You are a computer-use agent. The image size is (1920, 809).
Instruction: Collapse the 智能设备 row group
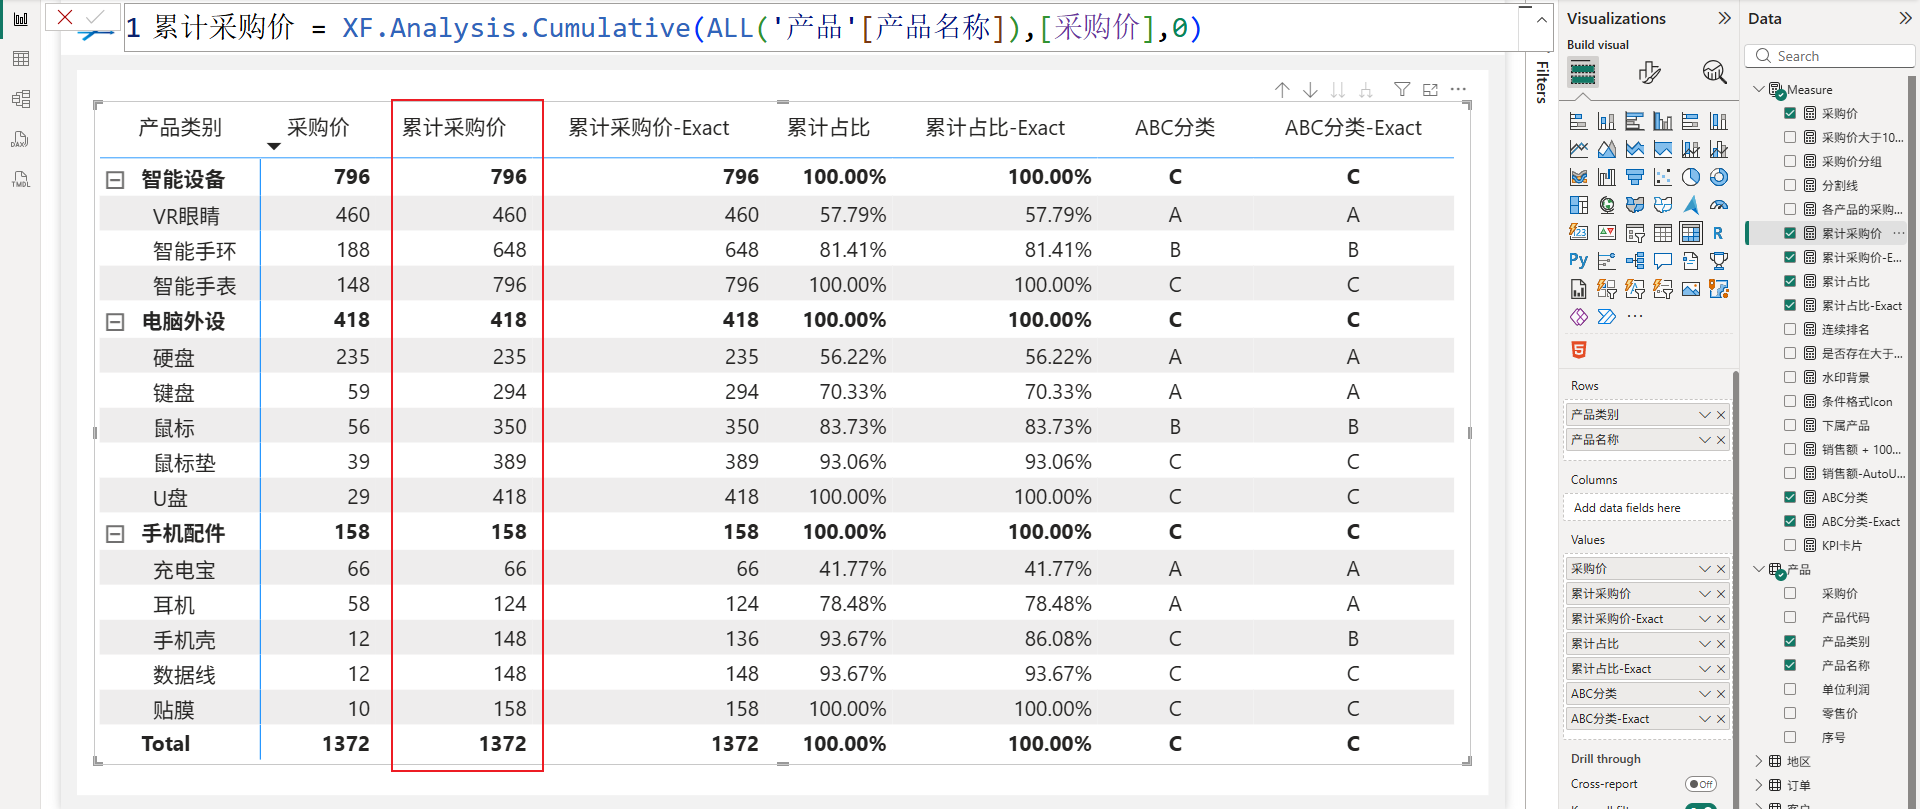pyautogui.click(x=115, y=180)
